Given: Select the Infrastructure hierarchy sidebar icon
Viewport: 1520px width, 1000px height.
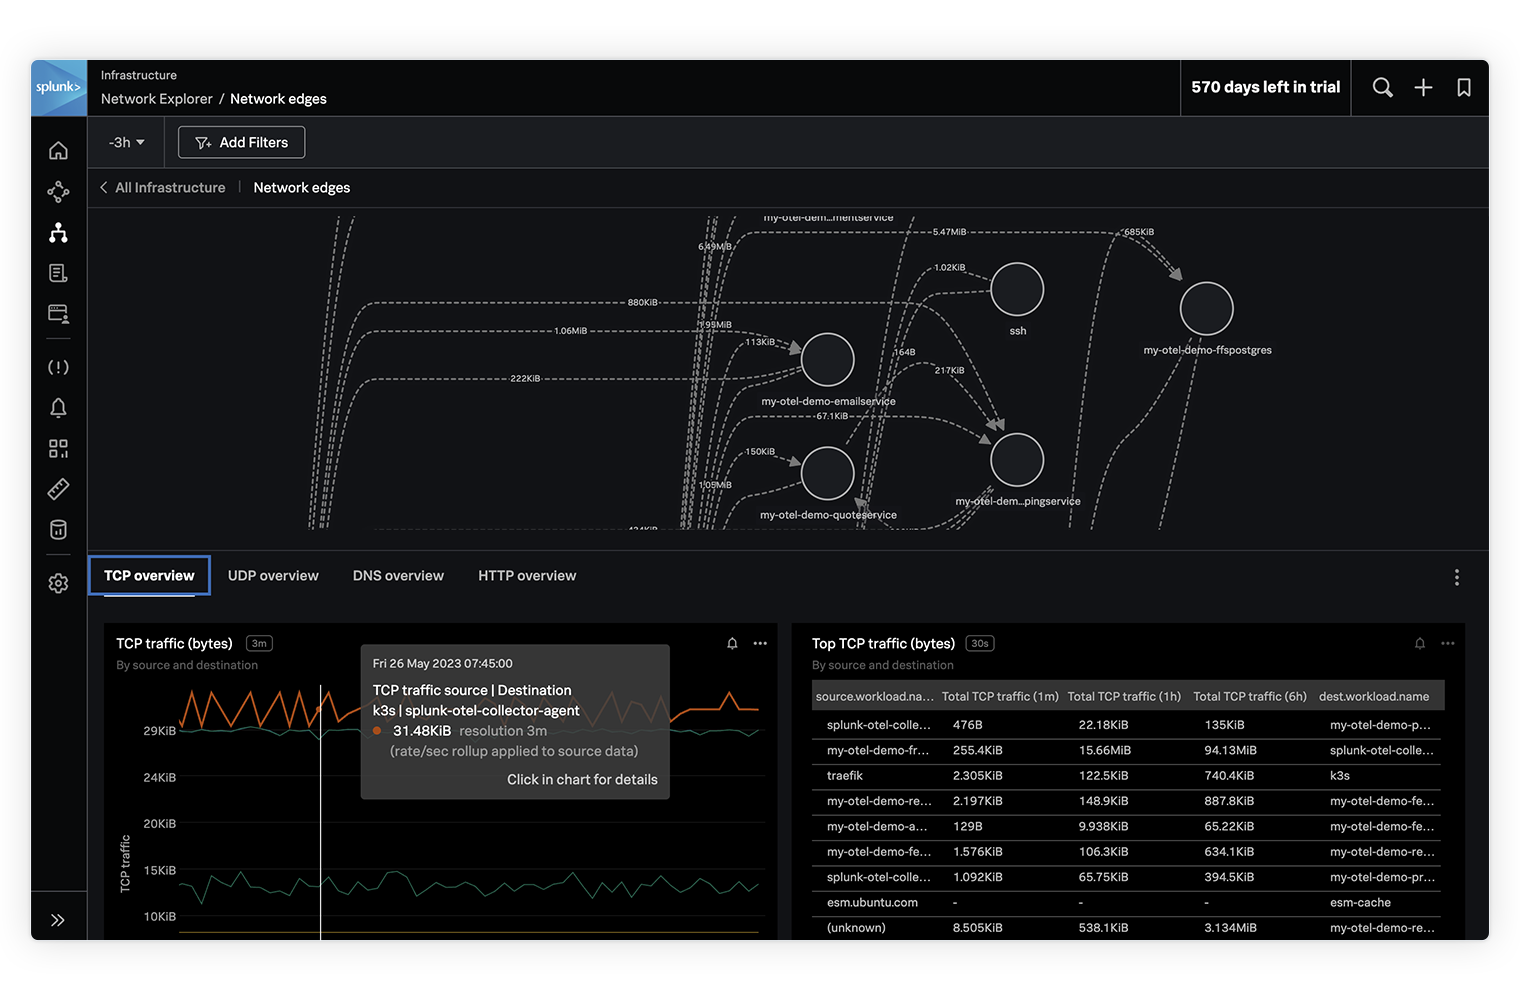Looking at the screenshot, I should pos(58,233).
